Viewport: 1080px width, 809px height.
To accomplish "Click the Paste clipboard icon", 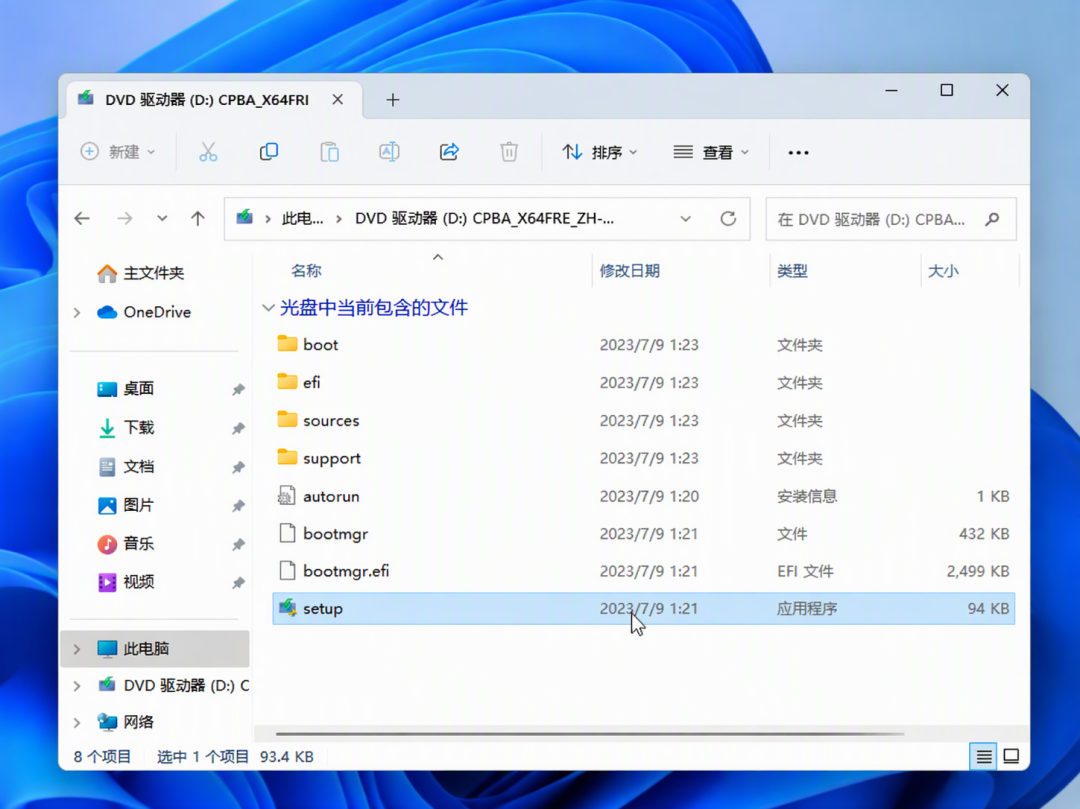I will click(329, 151).
